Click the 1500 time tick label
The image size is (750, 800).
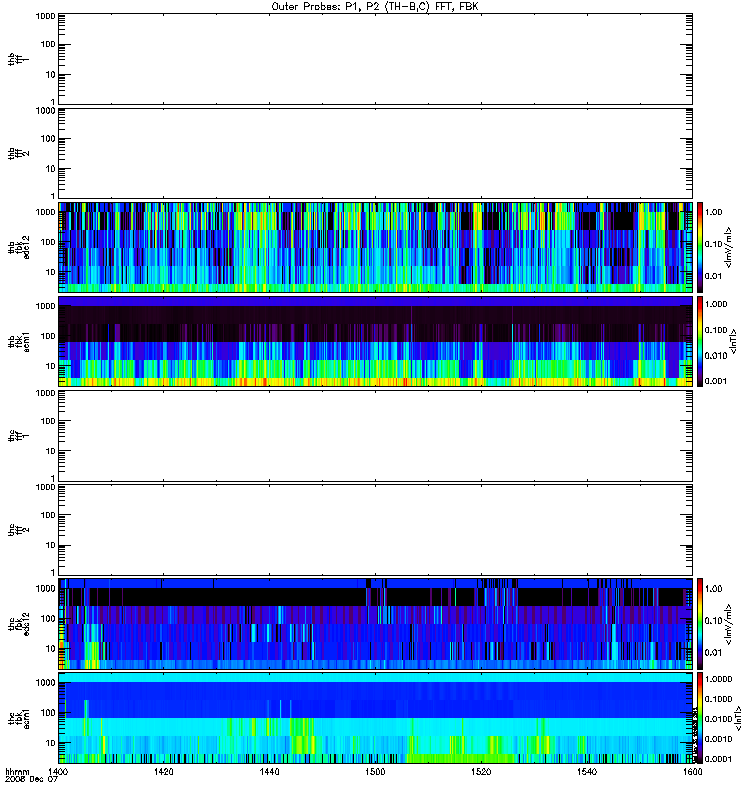click(x=375, y=771)
